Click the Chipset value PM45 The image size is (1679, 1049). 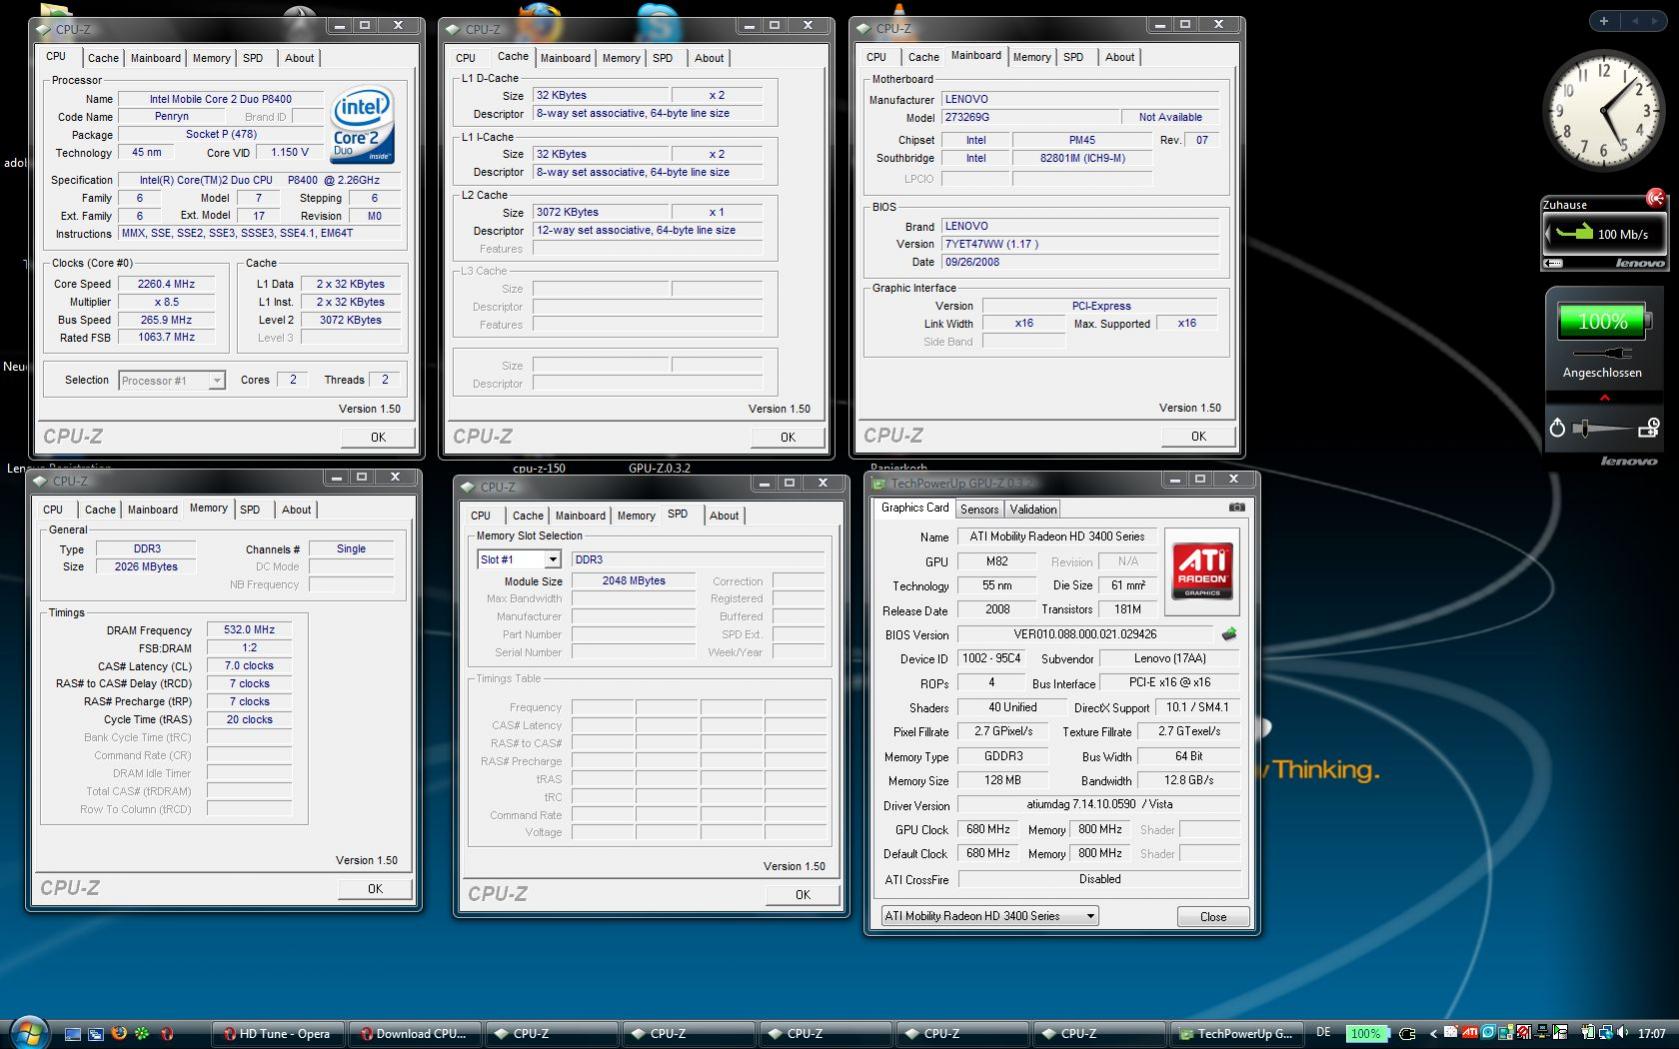(x=1082, y=140)
